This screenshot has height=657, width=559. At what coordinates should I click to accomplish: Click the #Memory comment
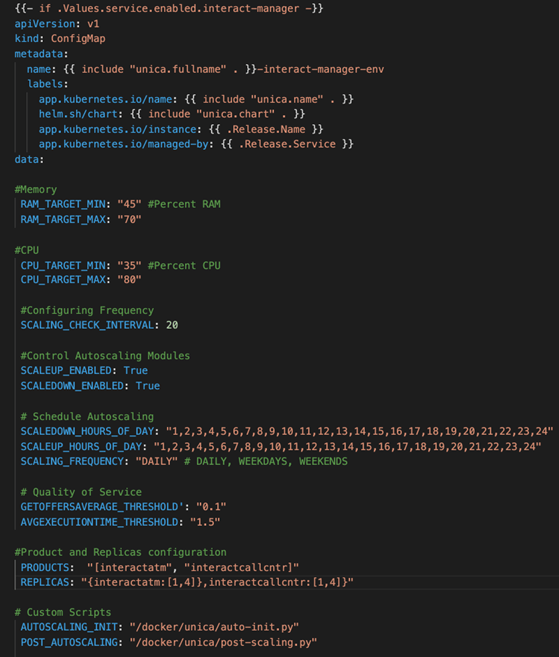pyautogui.click(x=36, y=189)
